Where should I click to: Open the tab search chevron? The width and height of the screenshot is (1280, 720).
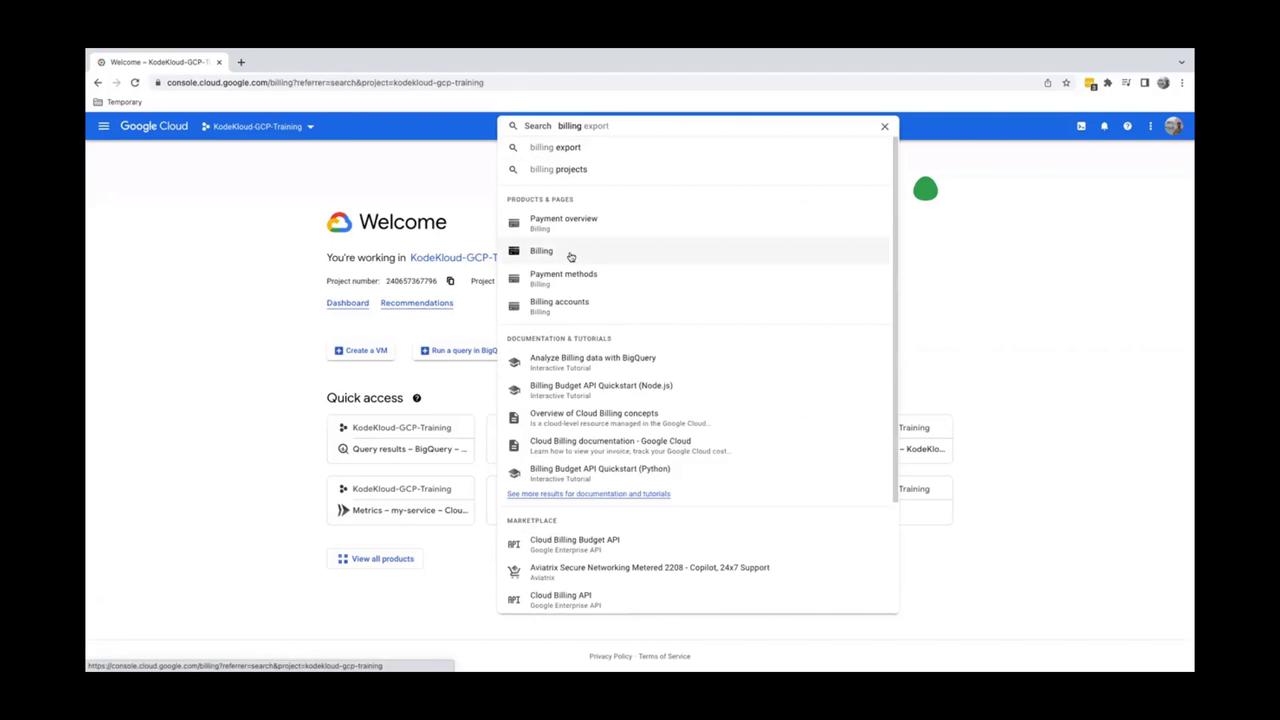[1181, 62]
